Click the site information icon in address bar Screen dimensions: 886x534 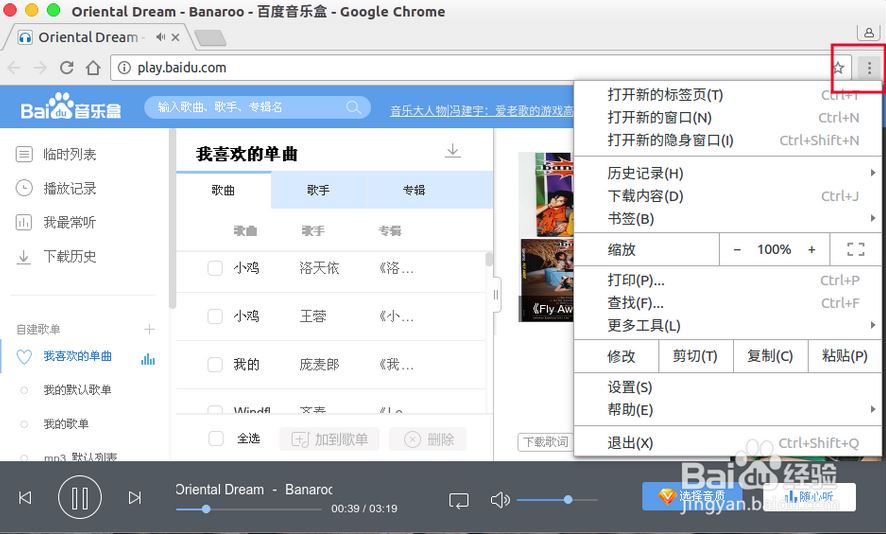[124, 68]
